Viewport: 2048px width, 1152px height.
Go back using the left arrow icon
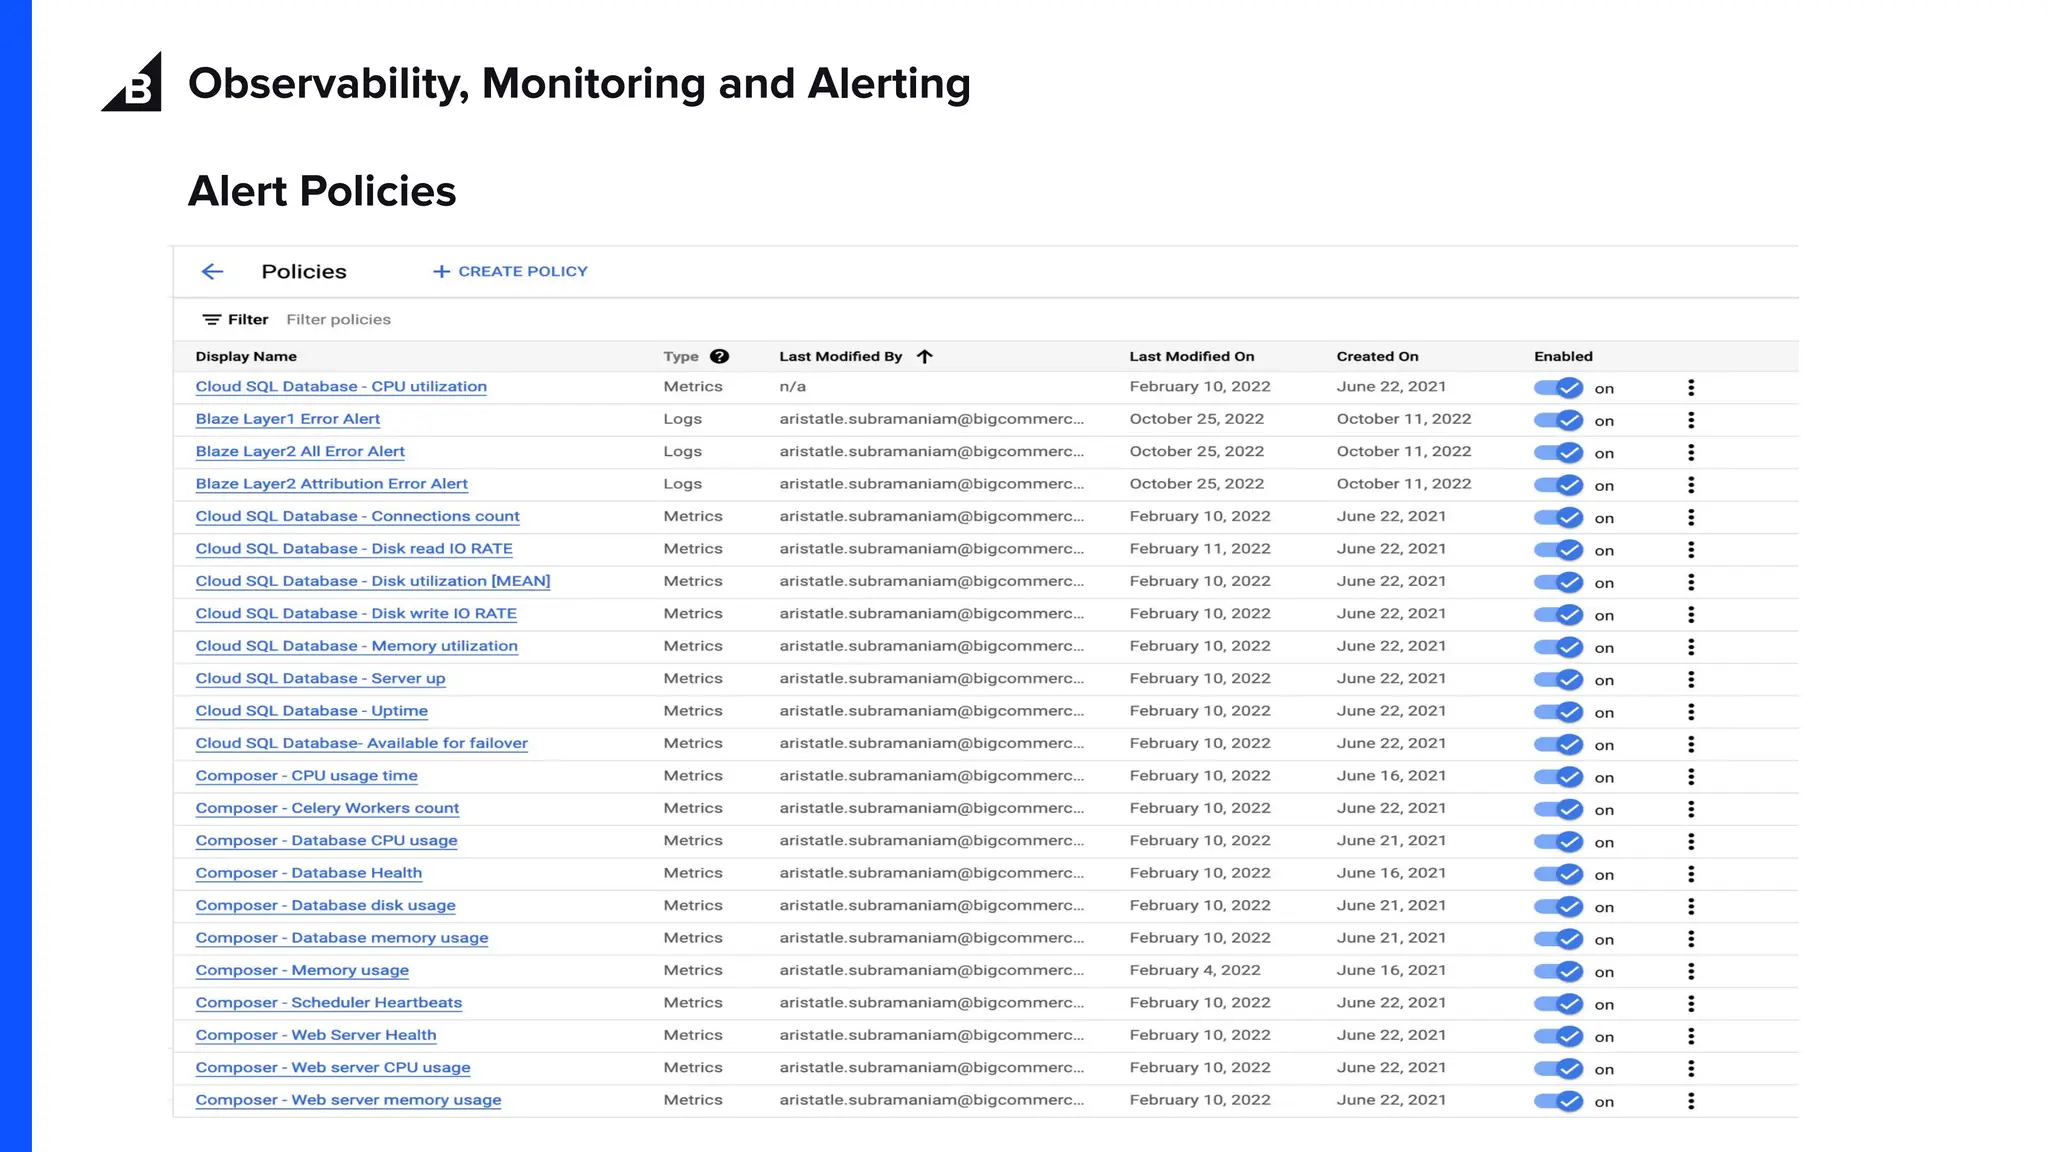(212, 271)
